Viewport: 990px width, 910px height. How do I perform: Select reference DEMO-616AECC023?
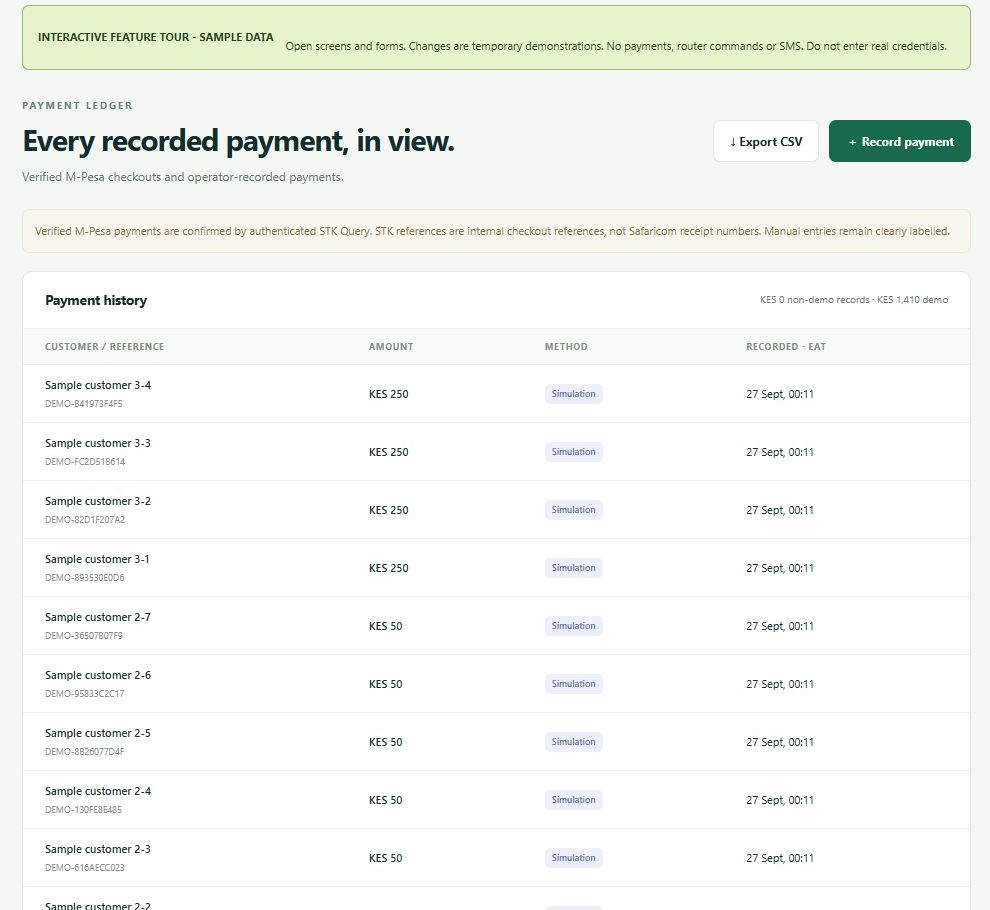pyautogui.click(x=85, y=868)
